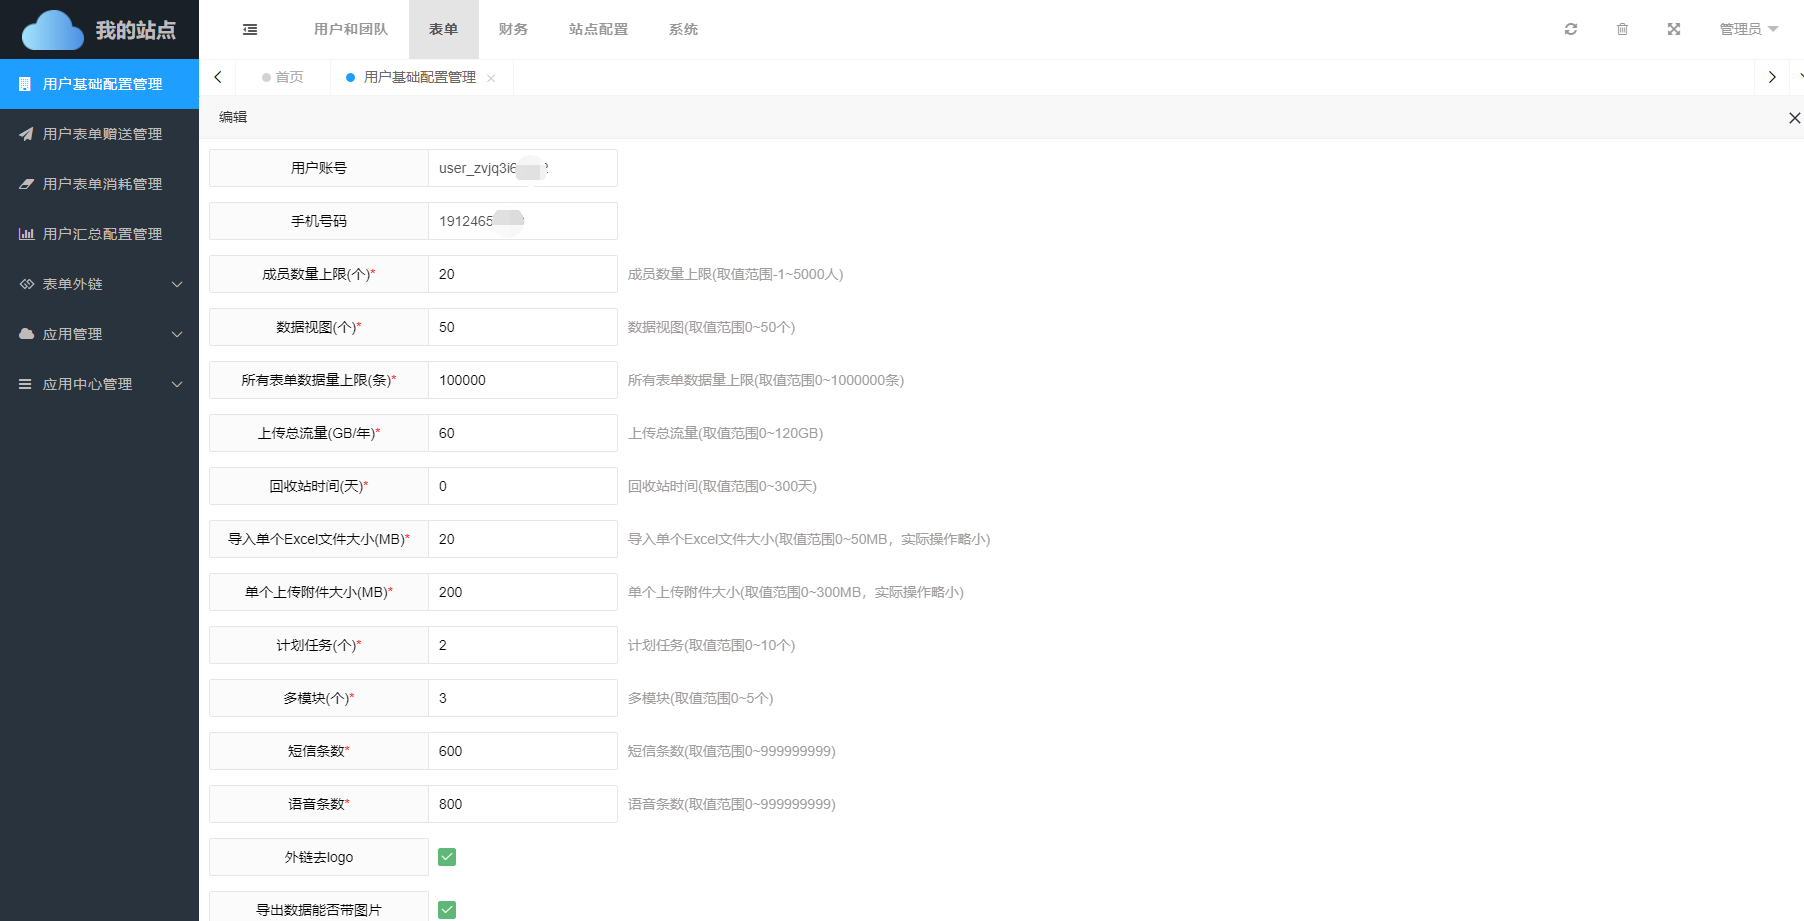
Task: Toggle the 导出数据能否带图片 checkbox
Action: click(447, 909)
